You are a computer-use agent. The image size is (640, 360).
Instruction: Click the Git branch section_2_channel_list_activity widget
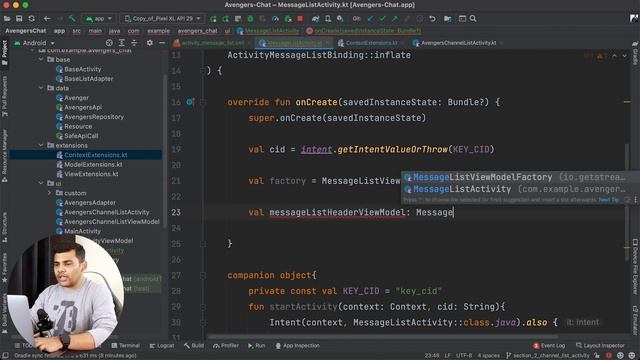pyautogui.click(x=548, y=356)
